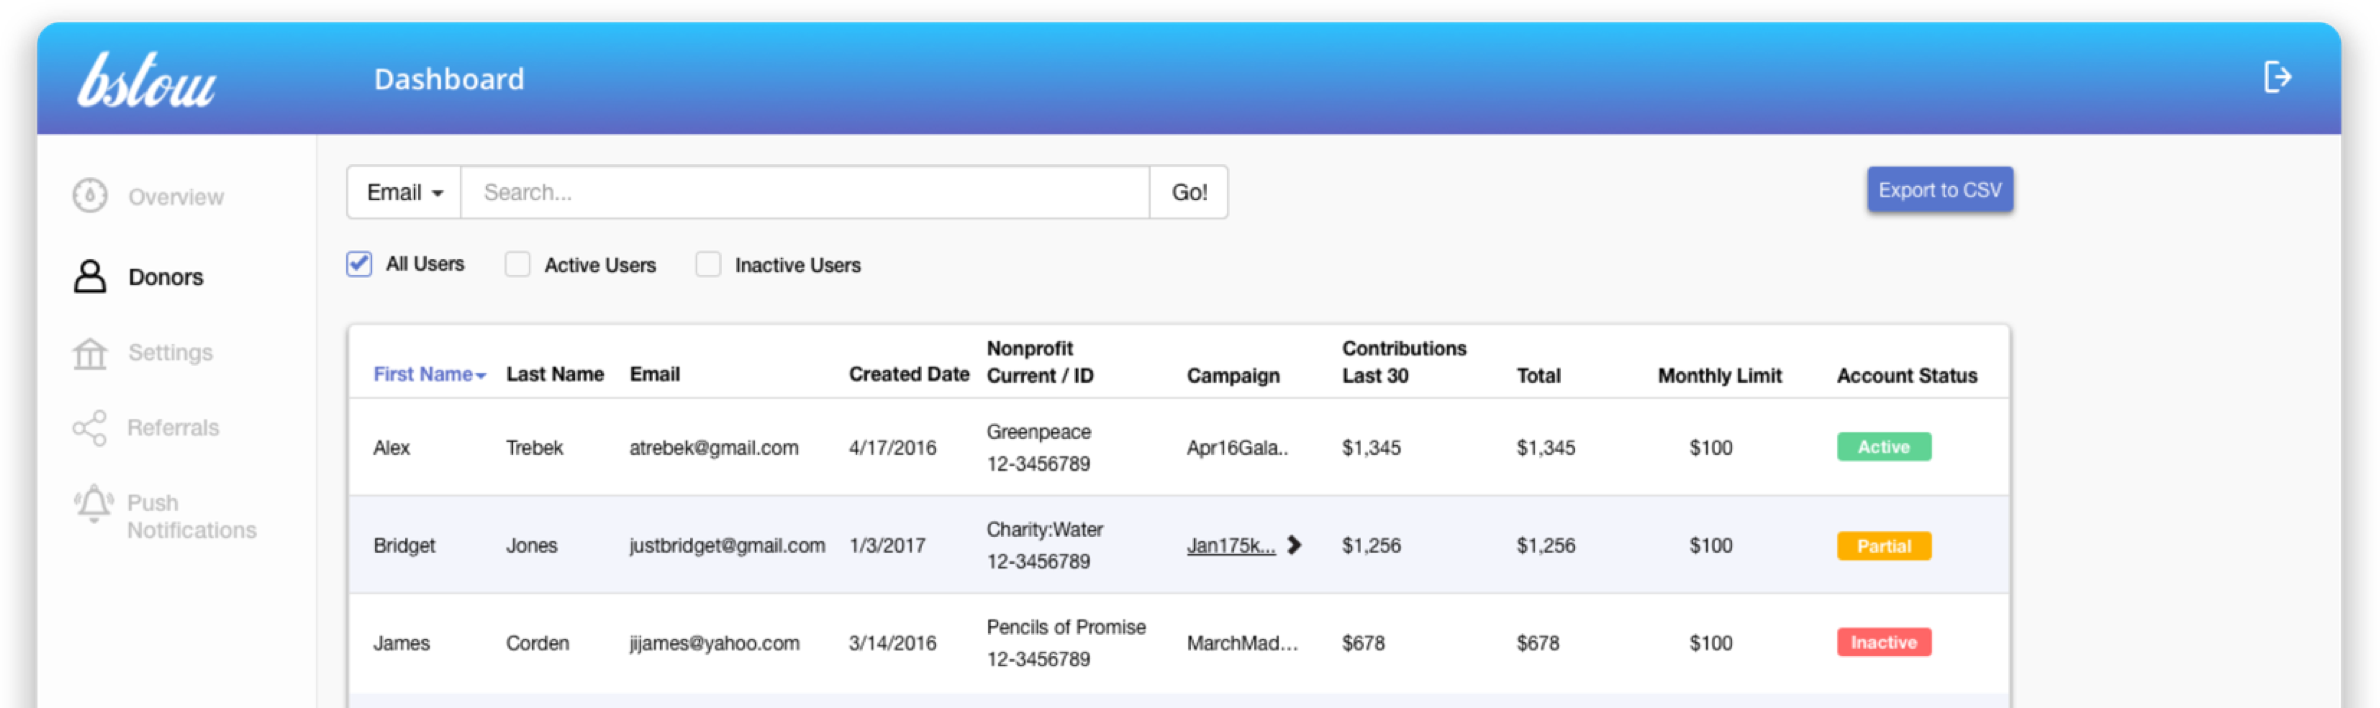
Task: Click the Email column header
Action: click(655, 374)
